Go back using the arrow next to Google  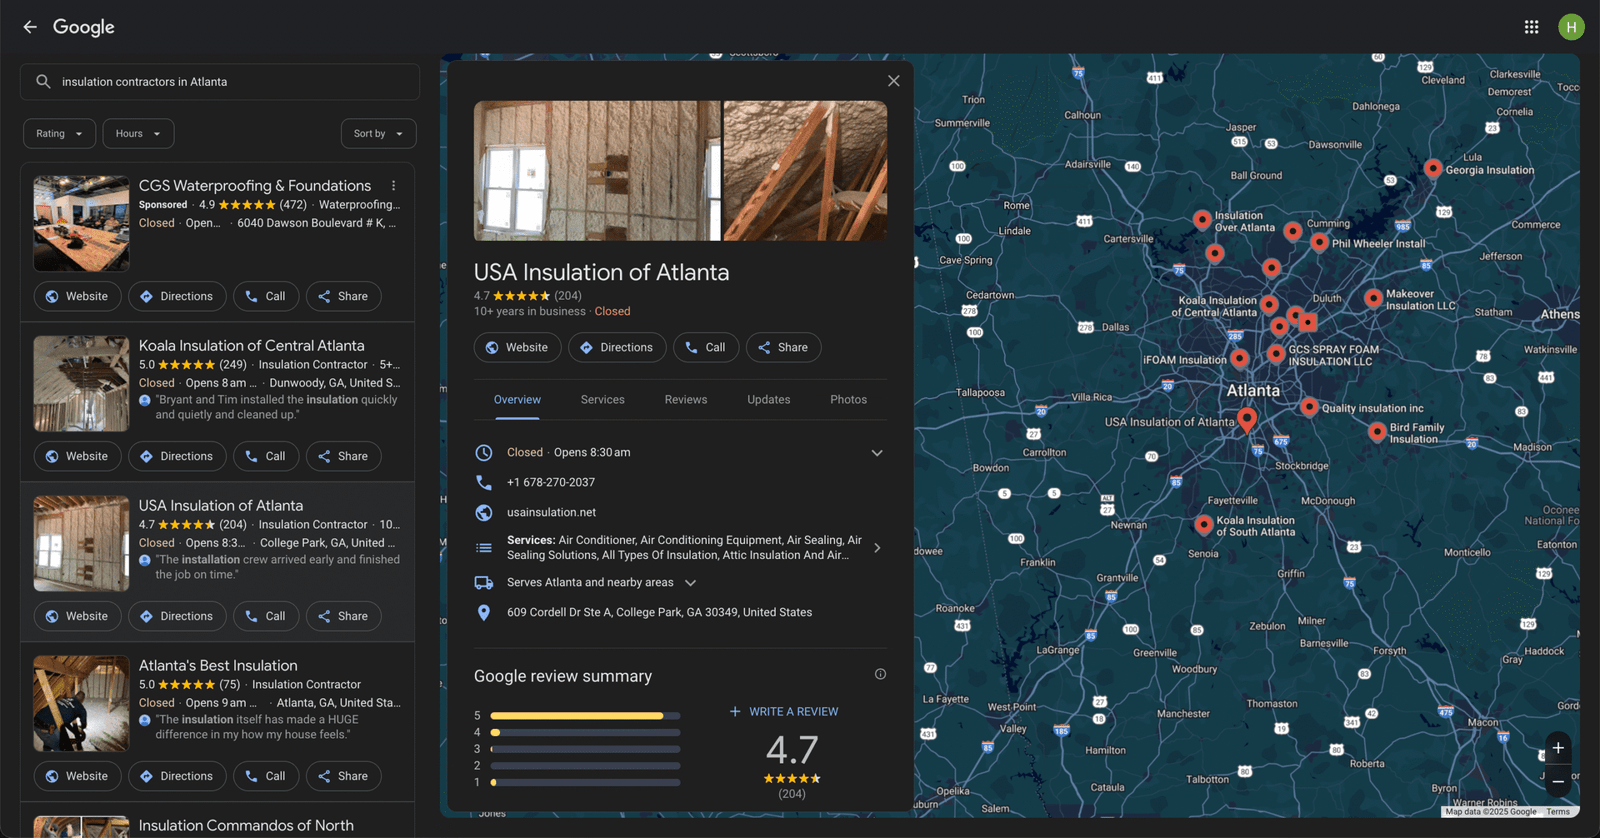tap(30, 27)
